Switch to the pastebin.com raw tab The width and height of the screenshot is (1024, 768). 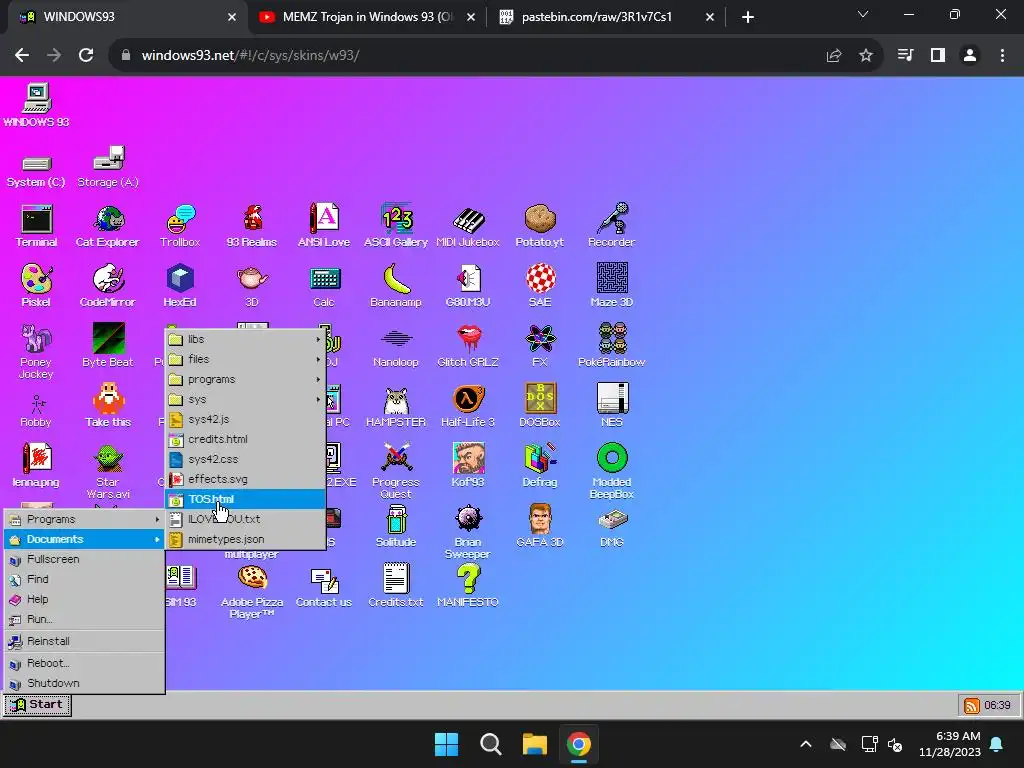(x=606, y=17)
